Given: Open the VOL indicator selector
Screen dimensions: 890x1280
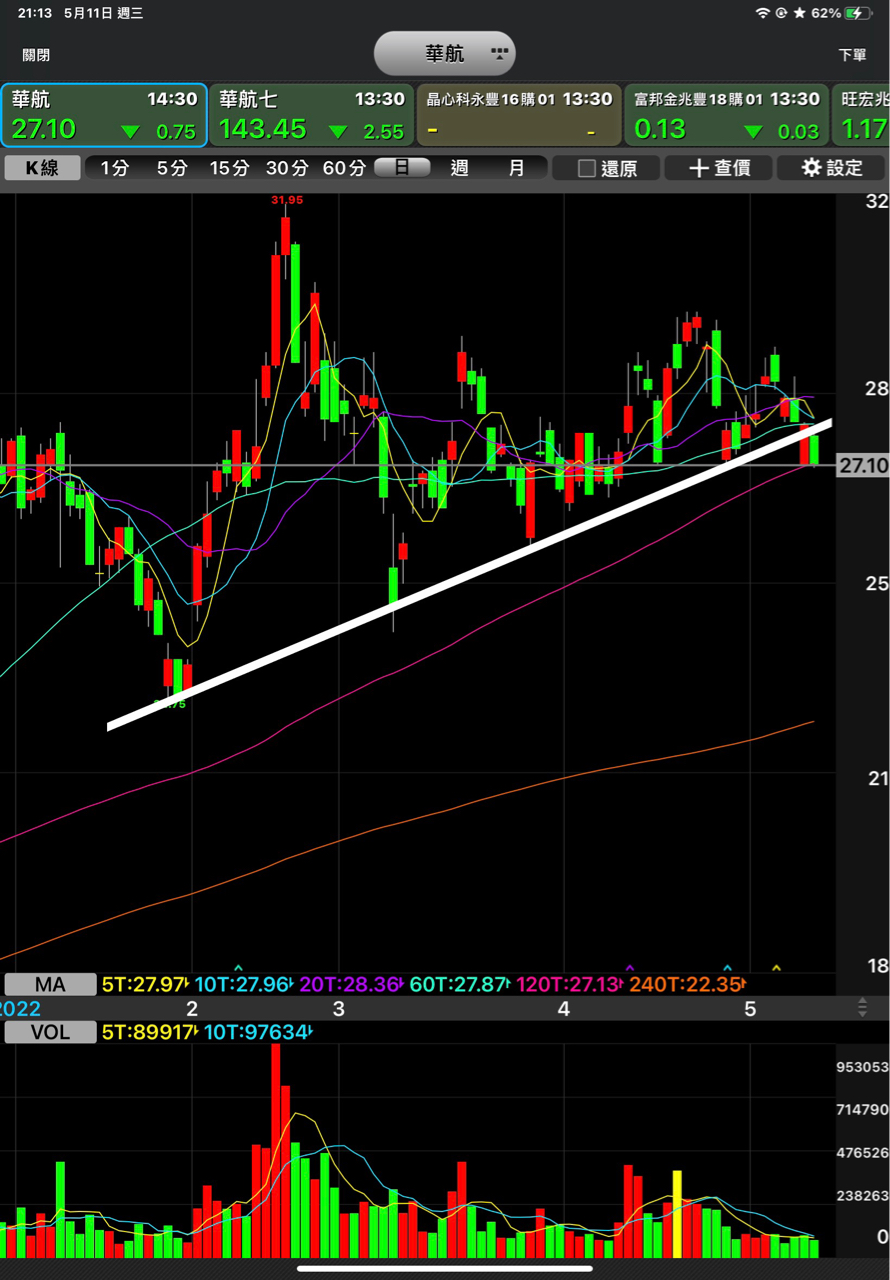Looking at the screenshot, I should tap(50, 1032).
